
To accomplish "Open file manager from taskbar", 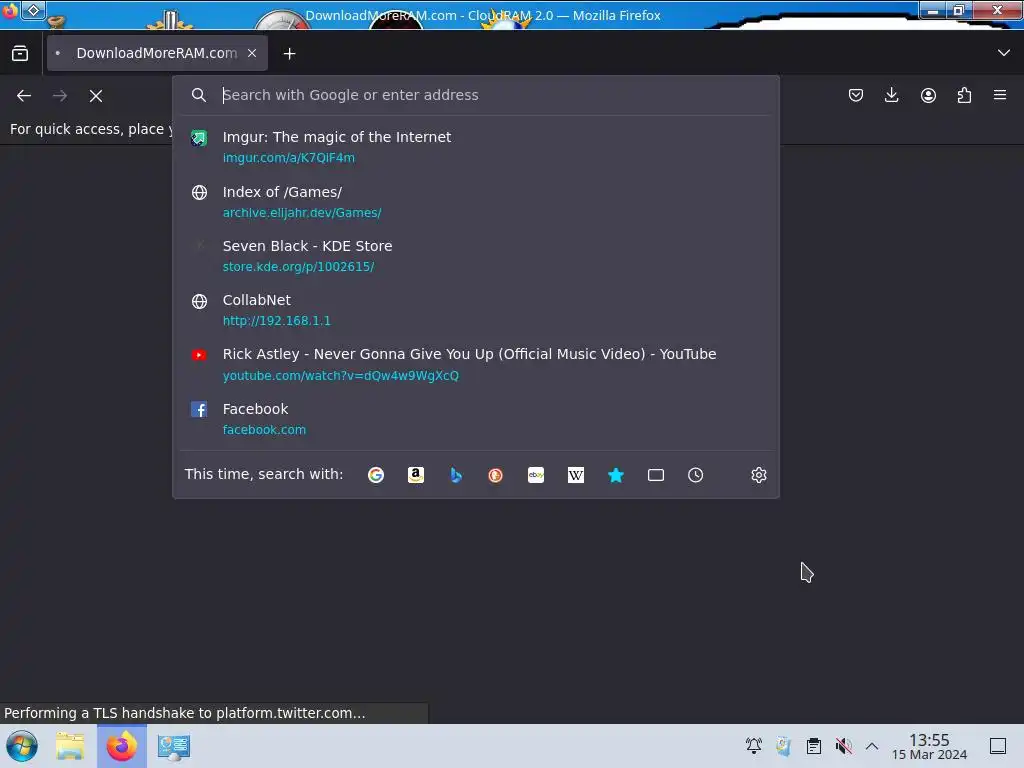I will point(70,746).
